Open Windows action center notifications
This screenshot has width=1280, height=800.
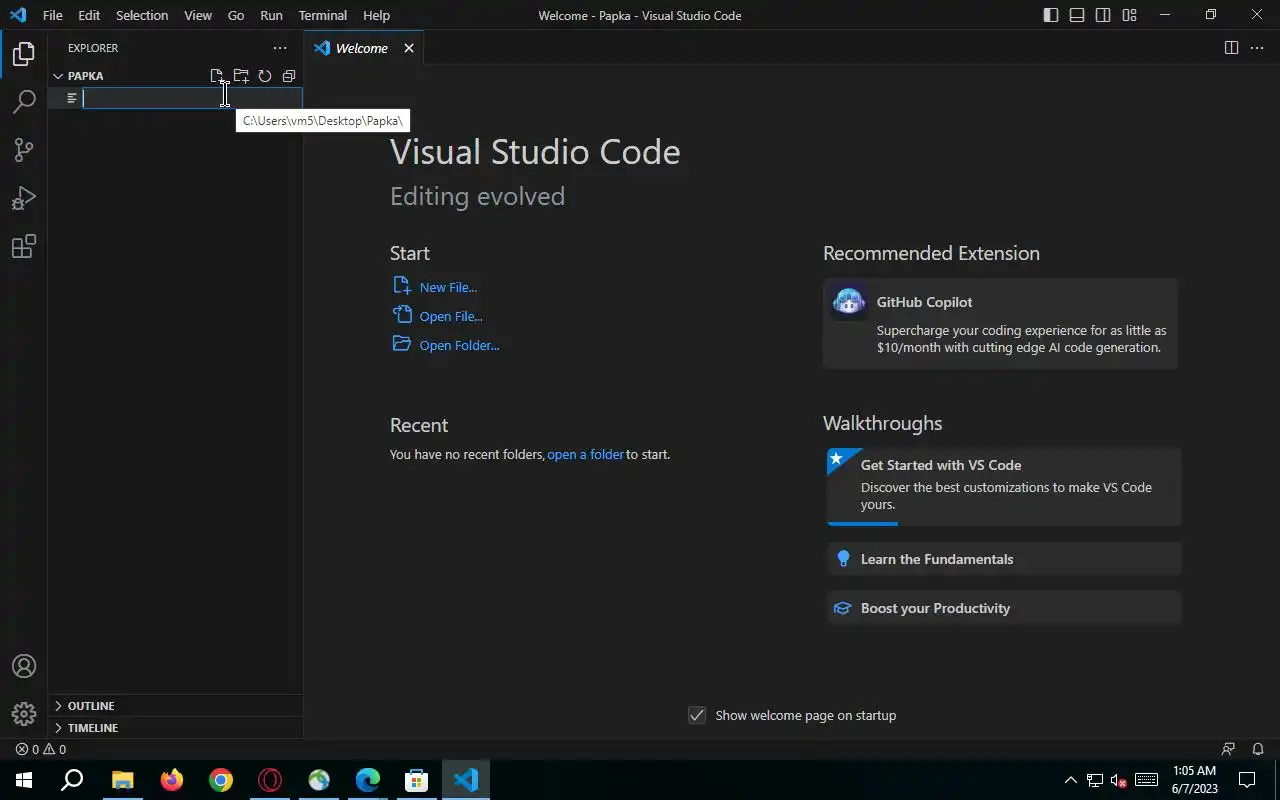point(1247,780)
